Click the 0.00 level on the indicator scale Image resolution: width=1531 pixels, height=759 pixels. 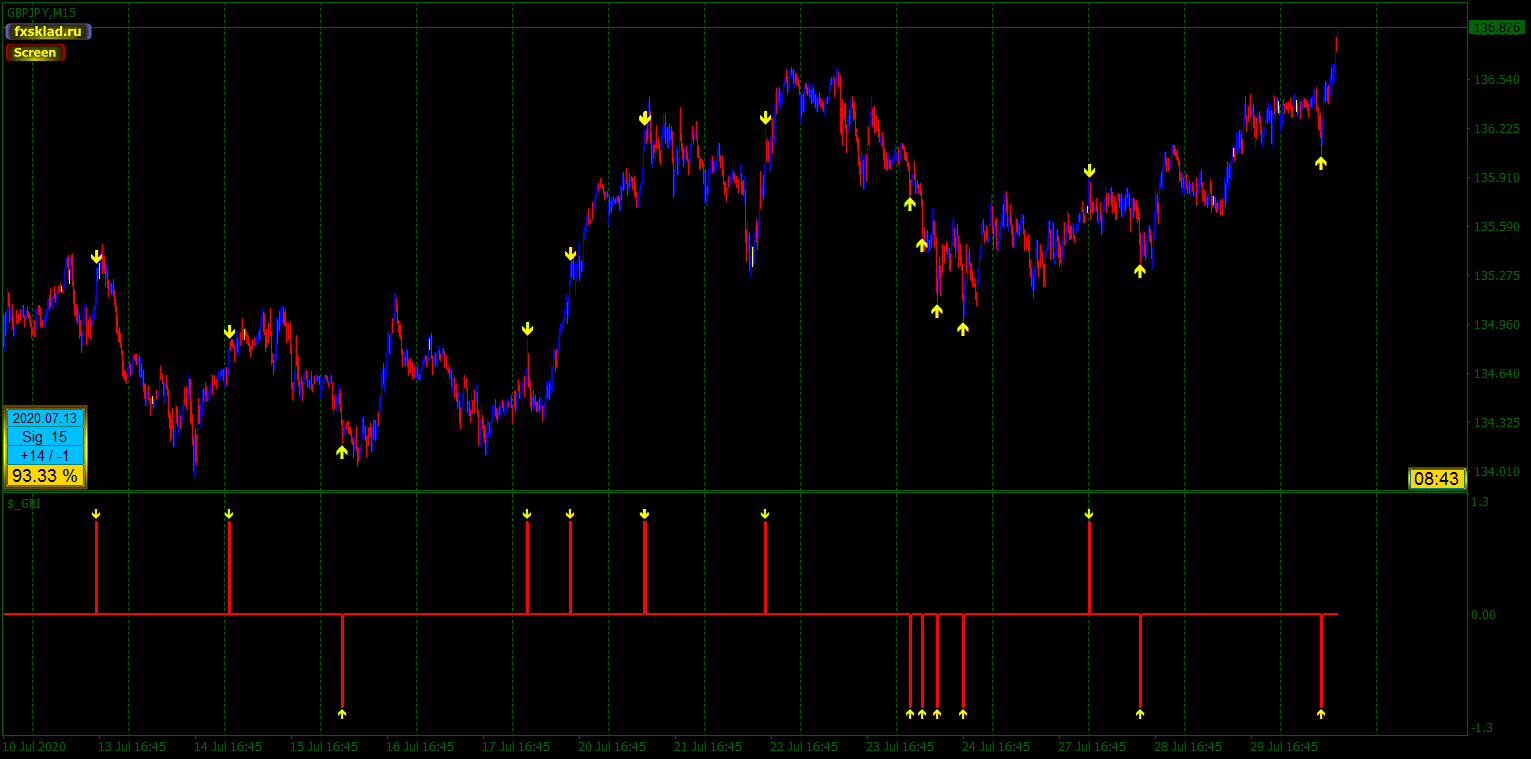pos(1483,614)
